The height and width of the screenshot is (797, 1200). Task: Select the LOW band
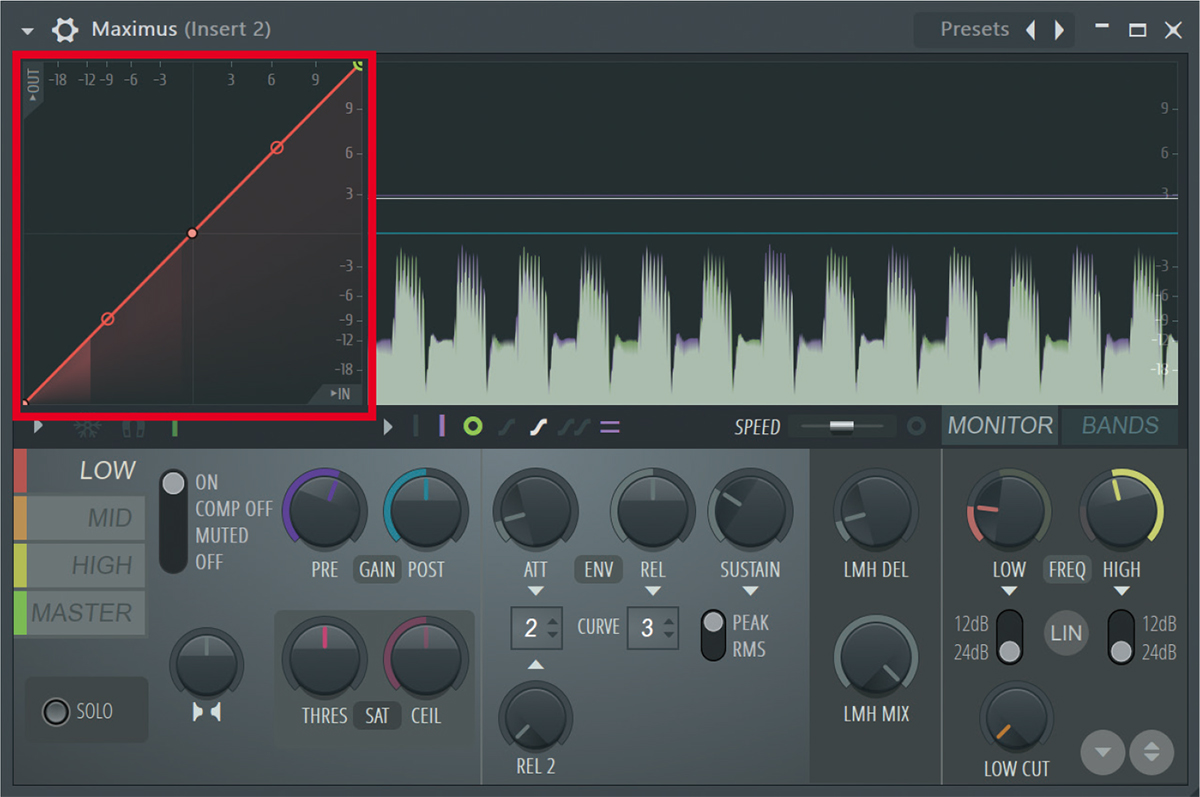(x=80, y=471)
